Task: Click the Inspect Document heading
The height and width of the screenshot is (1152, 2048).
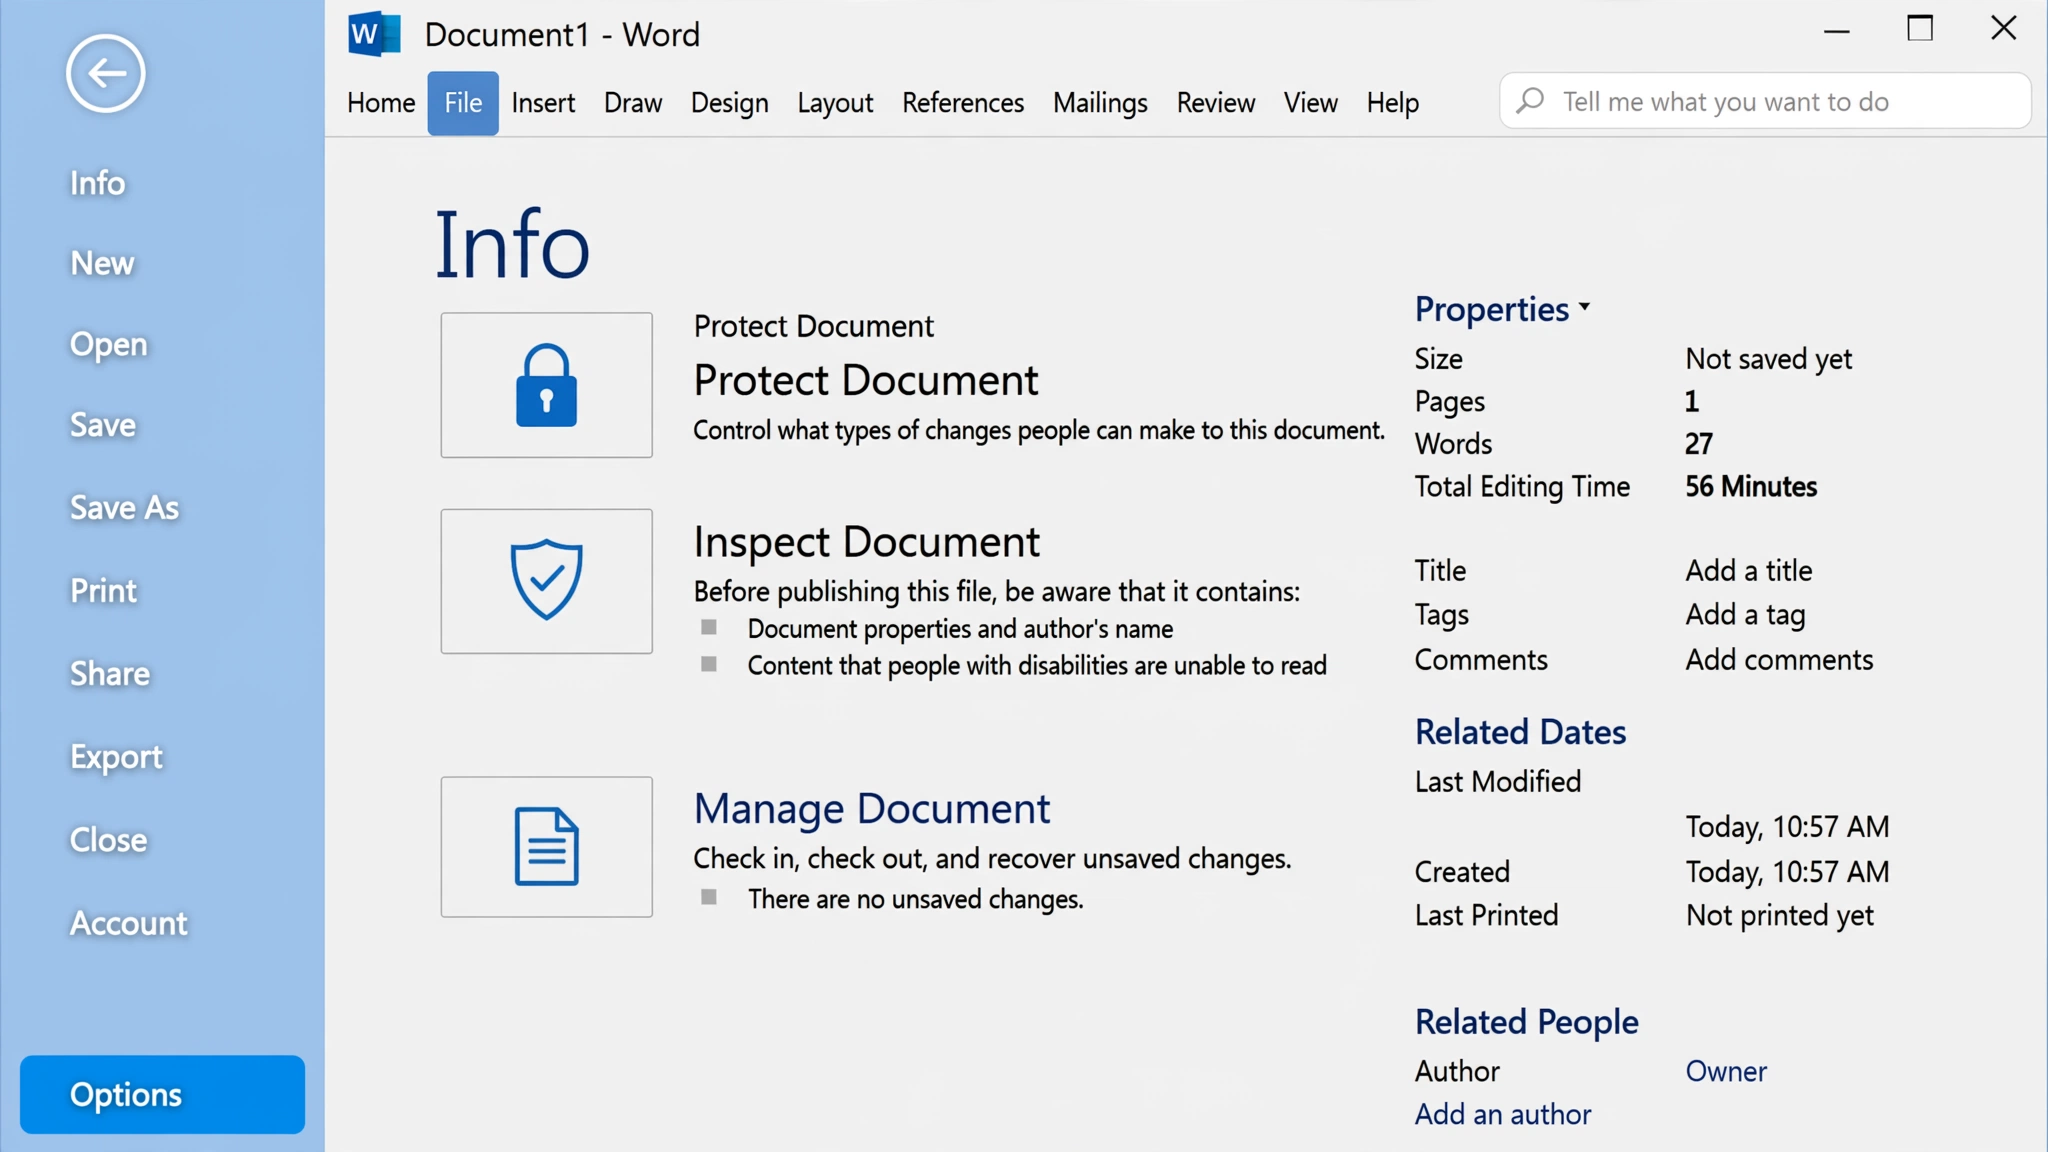Action: click(x=867, y=543)
